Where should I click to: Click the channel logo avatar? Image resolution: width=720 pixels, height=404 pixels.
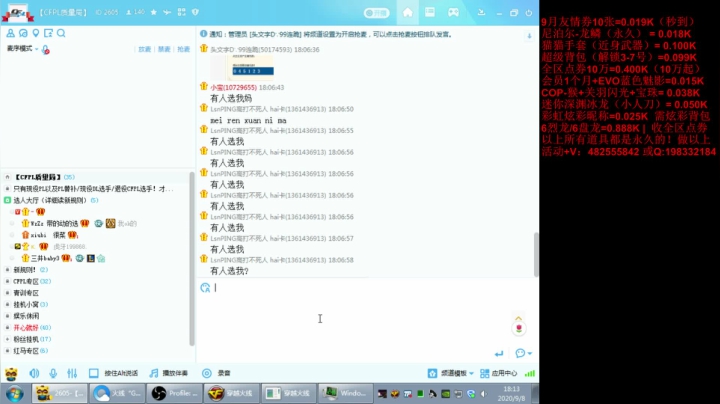[x=17, y=13]
